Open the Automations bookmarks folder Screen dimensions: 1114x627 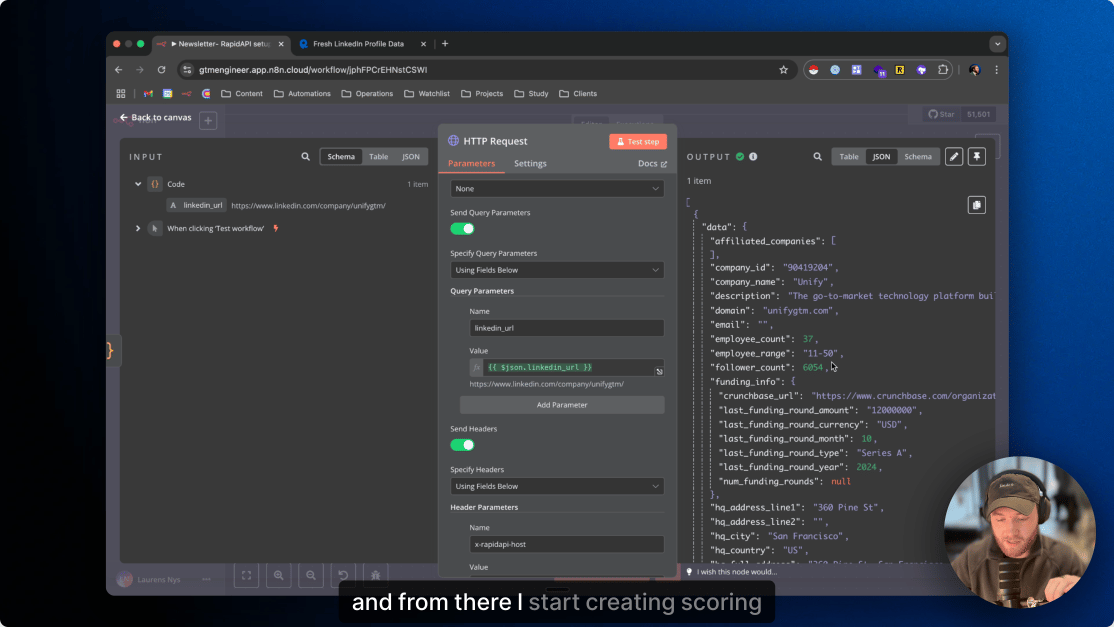point(303,94)
